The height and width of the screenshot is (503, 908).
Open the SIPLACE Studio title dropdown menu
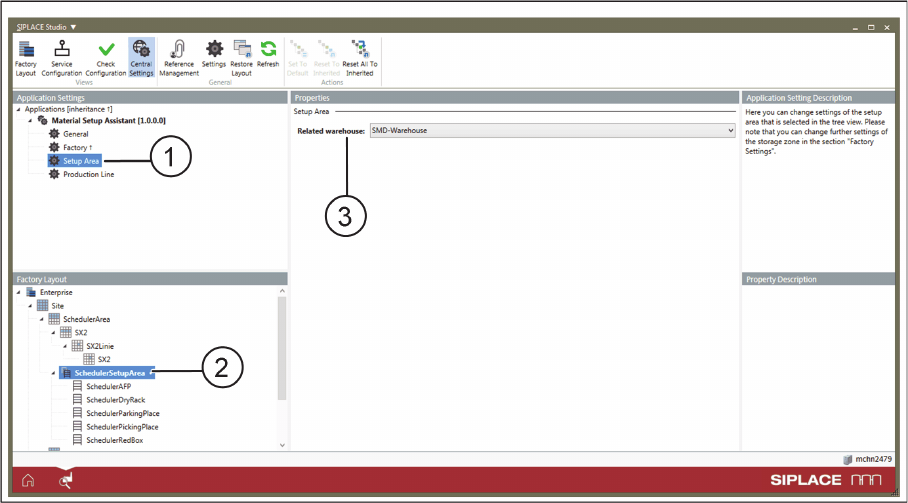click(x=73, y=27)
